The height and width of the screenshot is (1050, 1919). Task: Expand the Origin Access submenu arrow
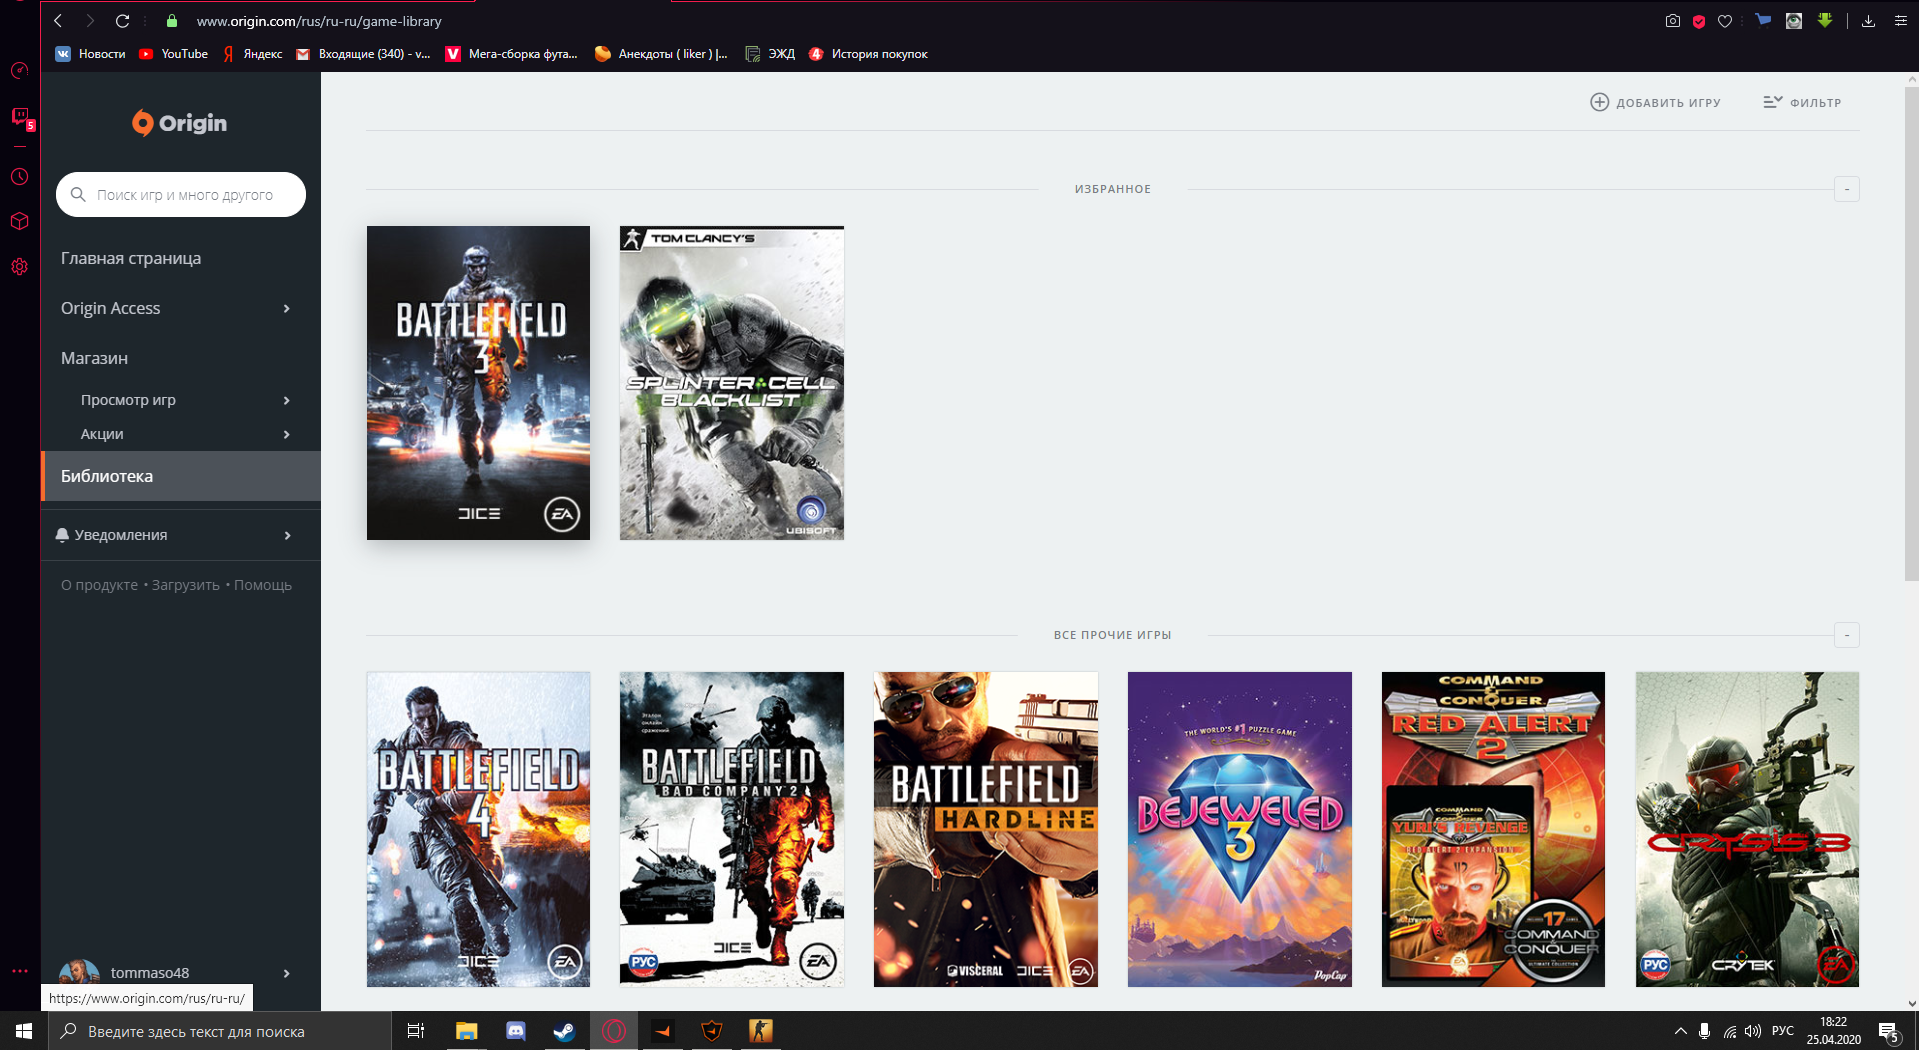[x=287, y=308]
